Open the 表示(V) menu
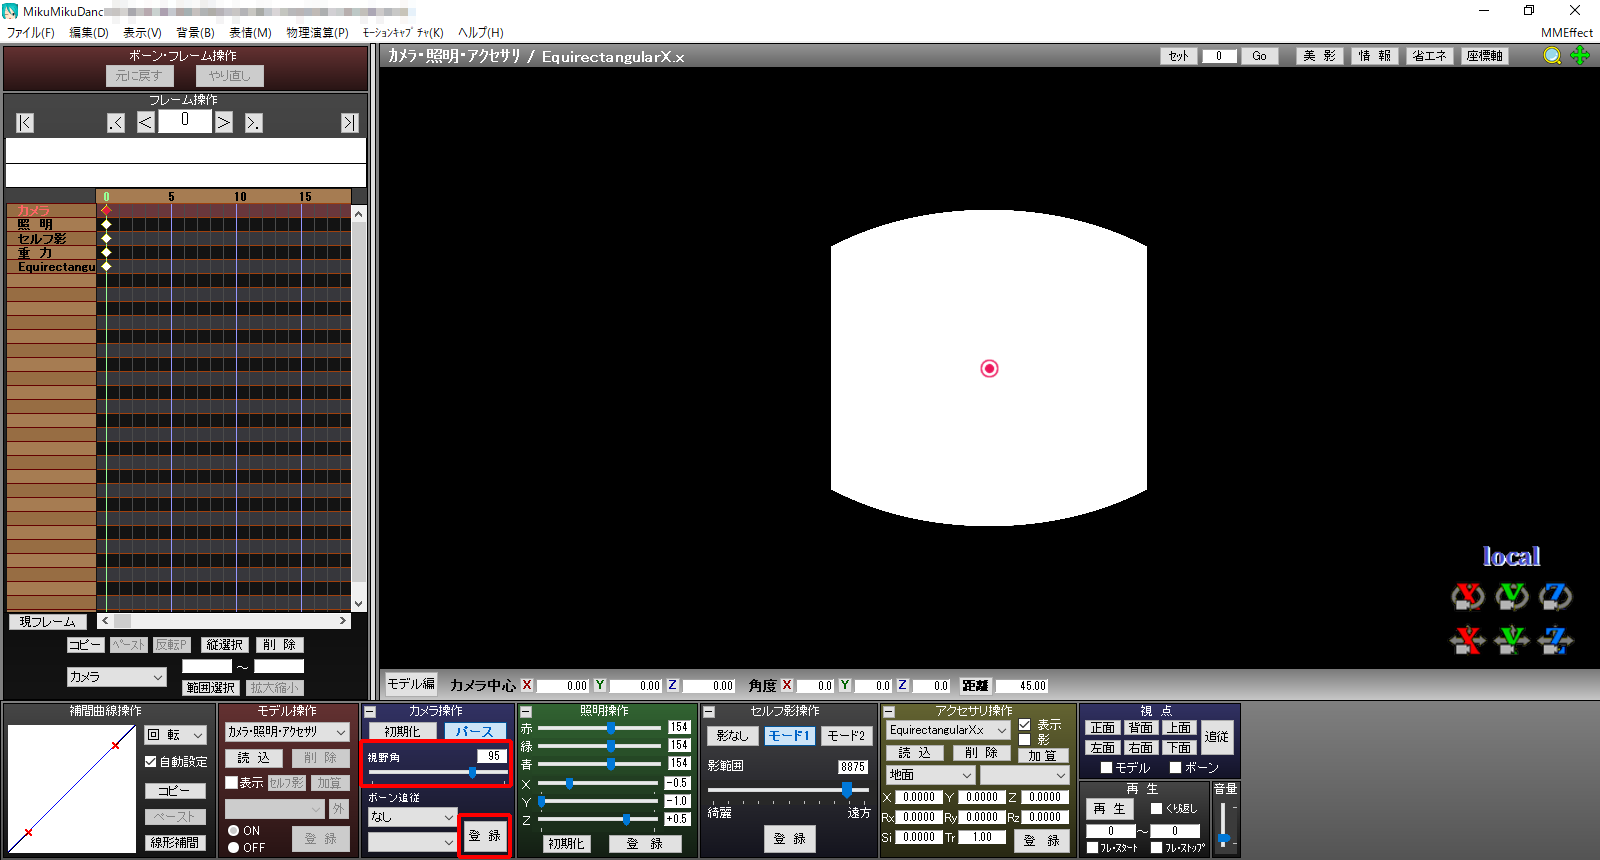 (142, 33)
